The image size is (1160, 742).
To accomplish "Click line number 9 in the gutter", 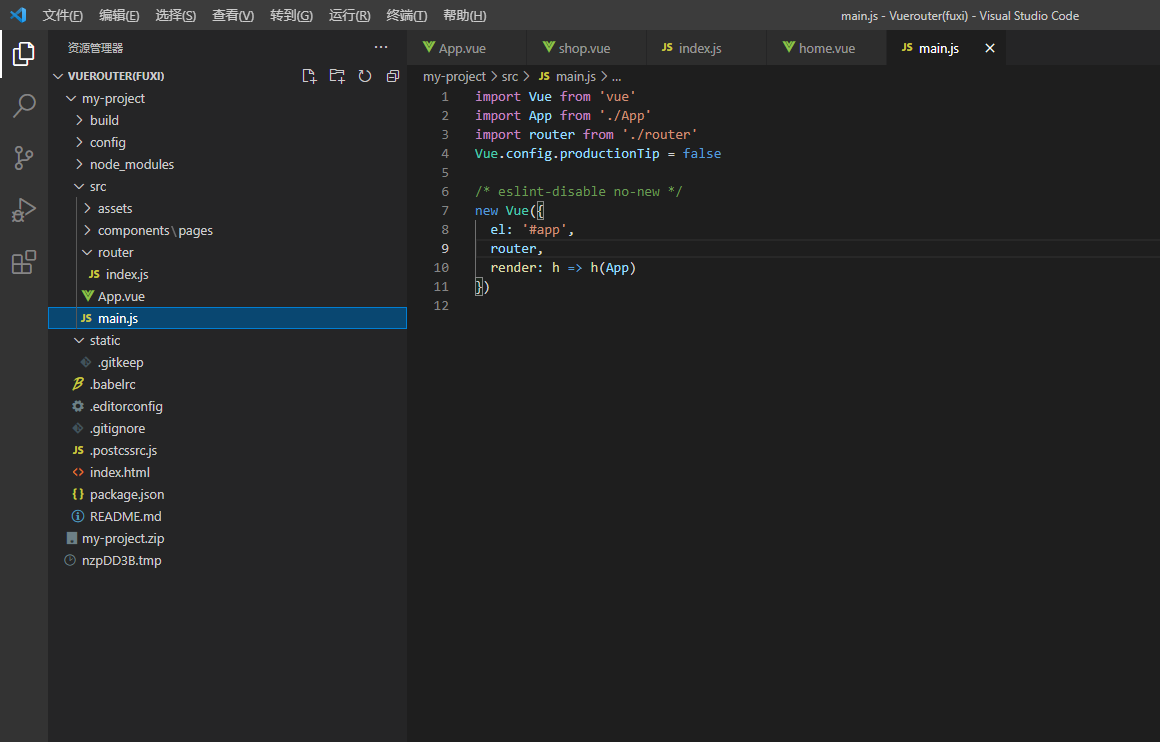I will 445,249.
